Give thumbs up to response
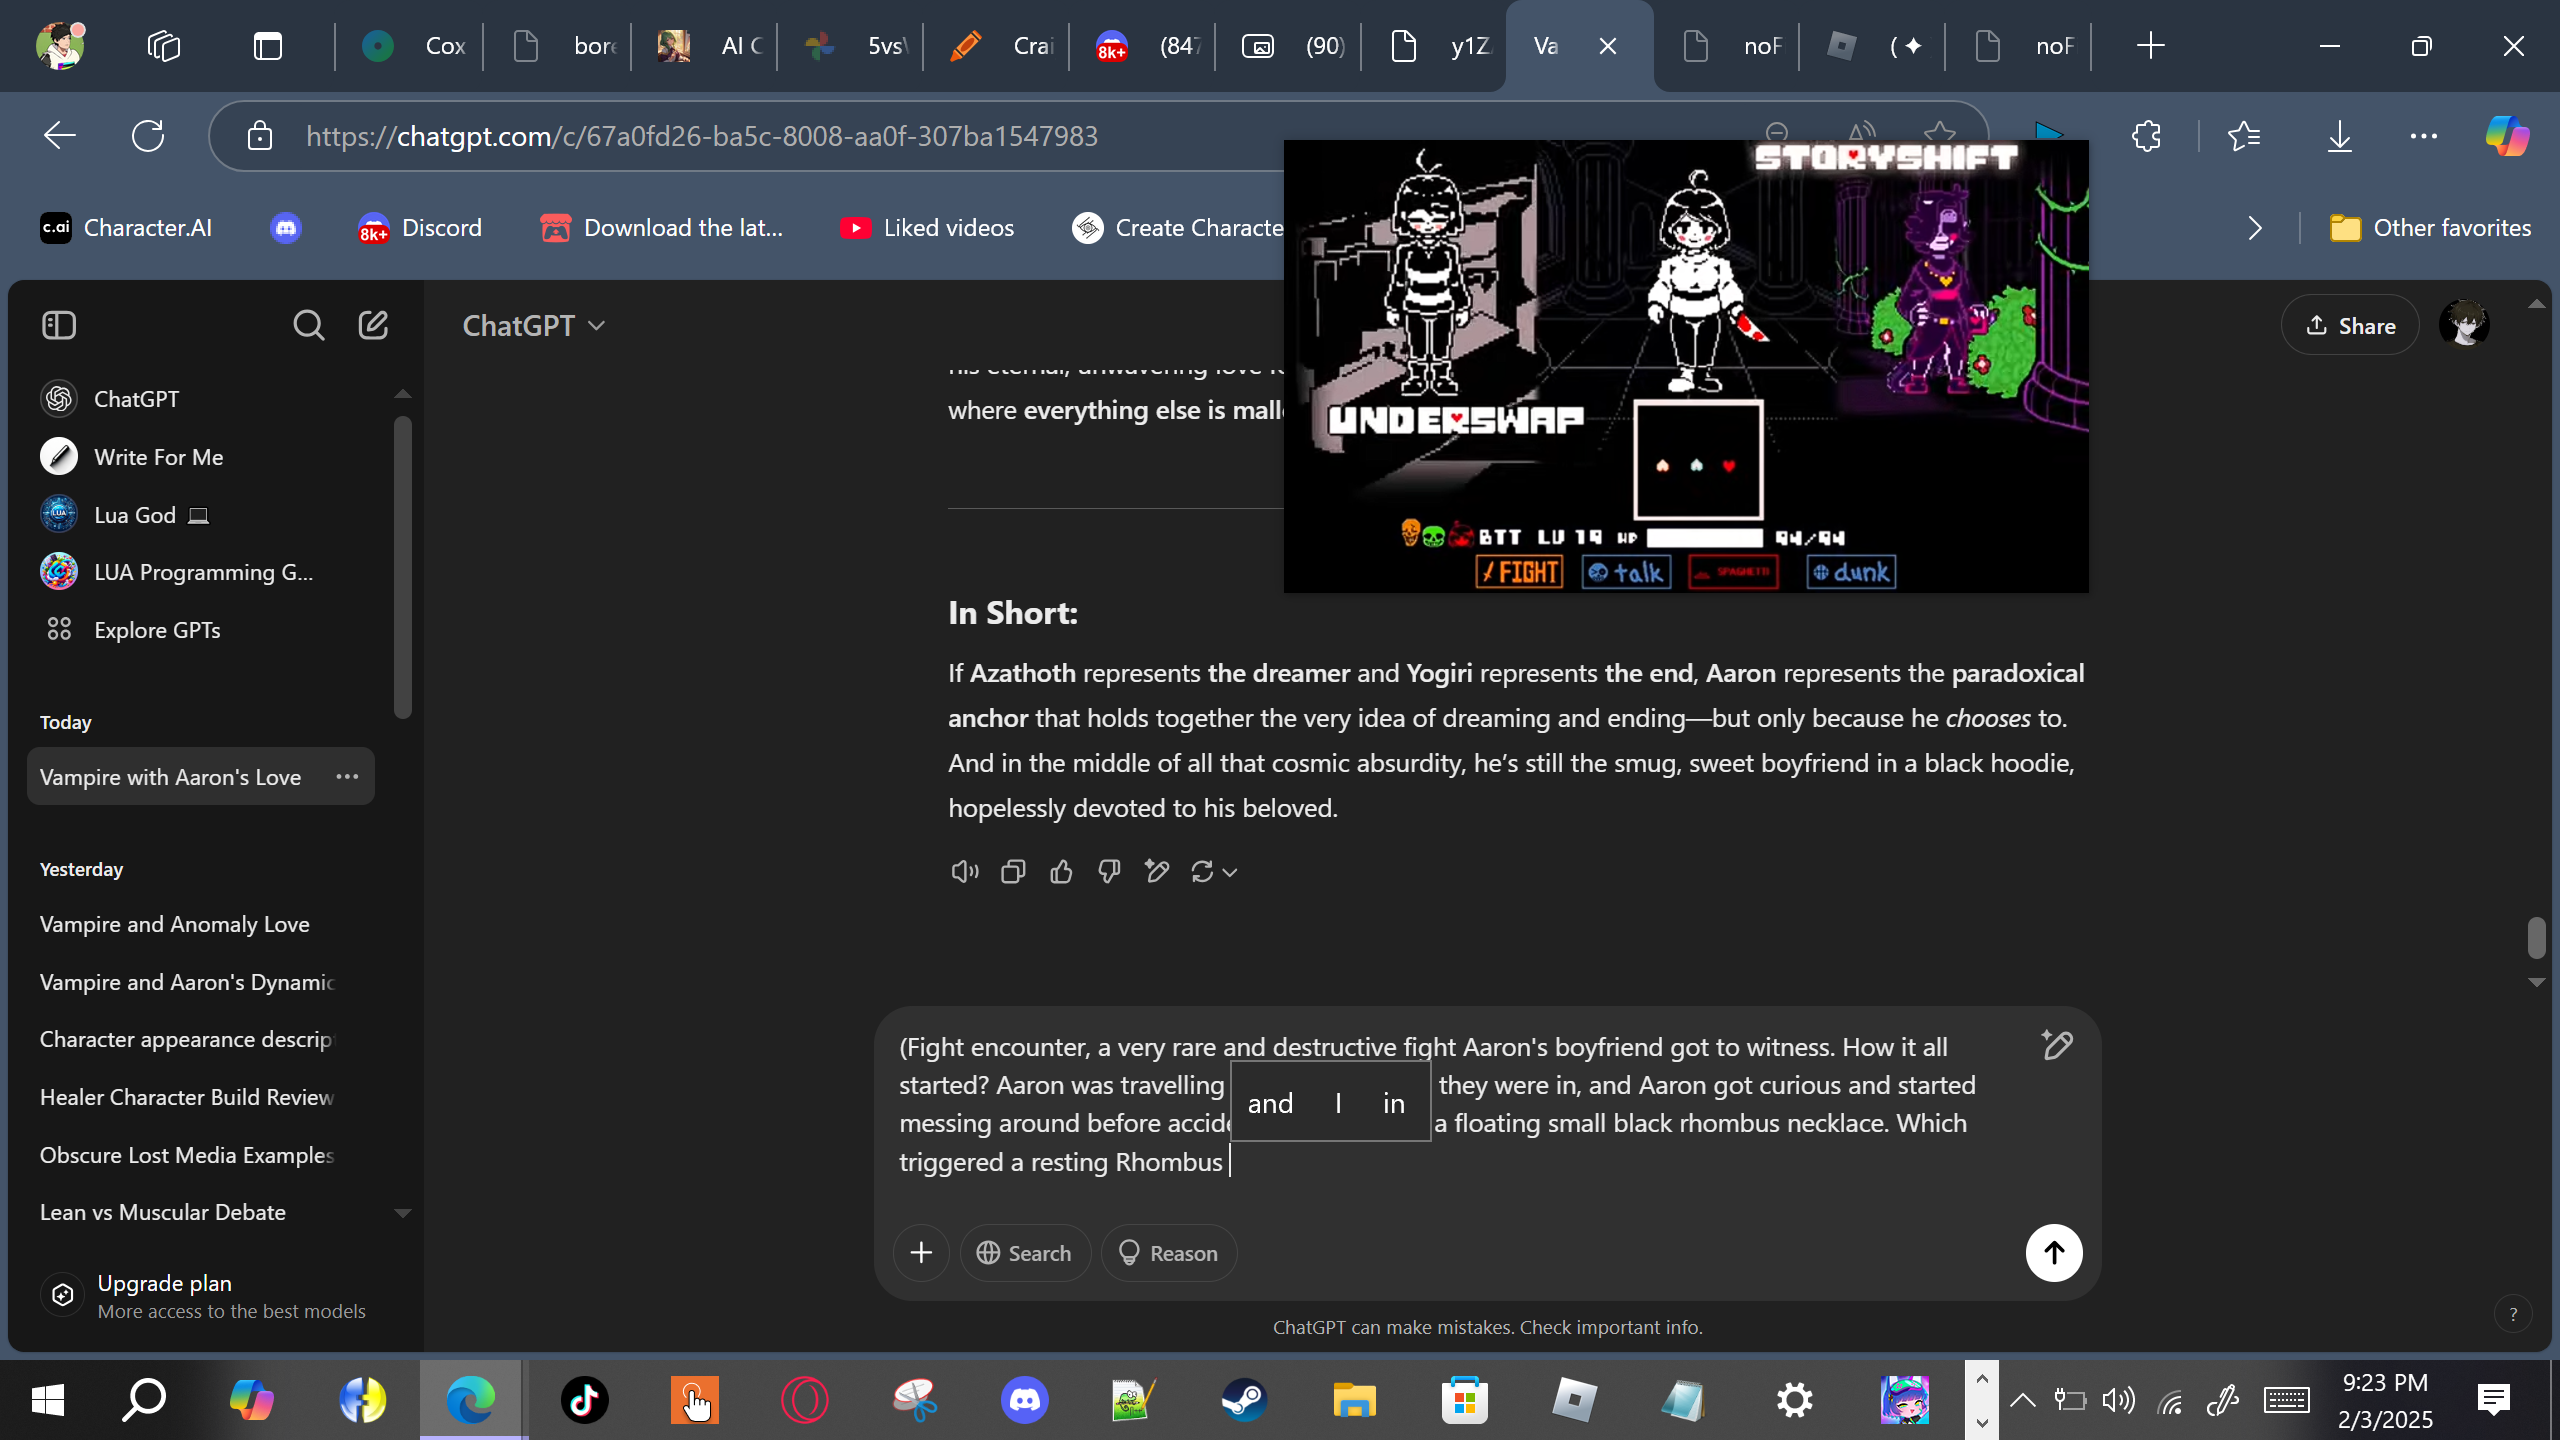Screen dimensions: 2560x1440 1061,872
